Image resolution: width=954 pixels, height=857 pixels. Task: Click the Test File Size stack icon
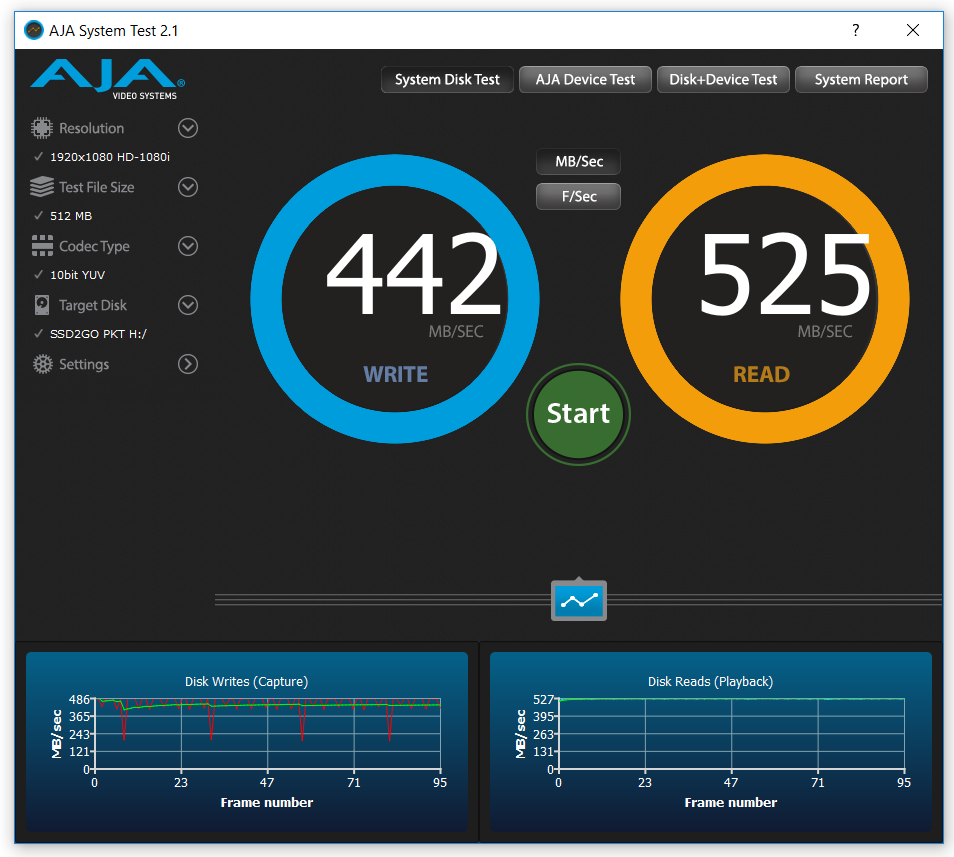tap(42, 187)
